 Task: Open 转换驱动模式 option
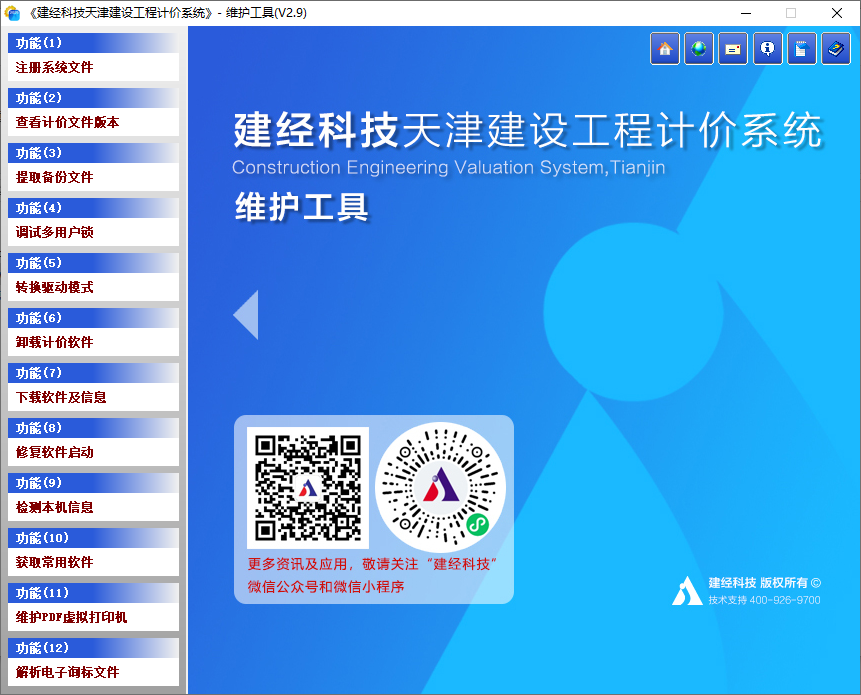(x=93, y=288)
